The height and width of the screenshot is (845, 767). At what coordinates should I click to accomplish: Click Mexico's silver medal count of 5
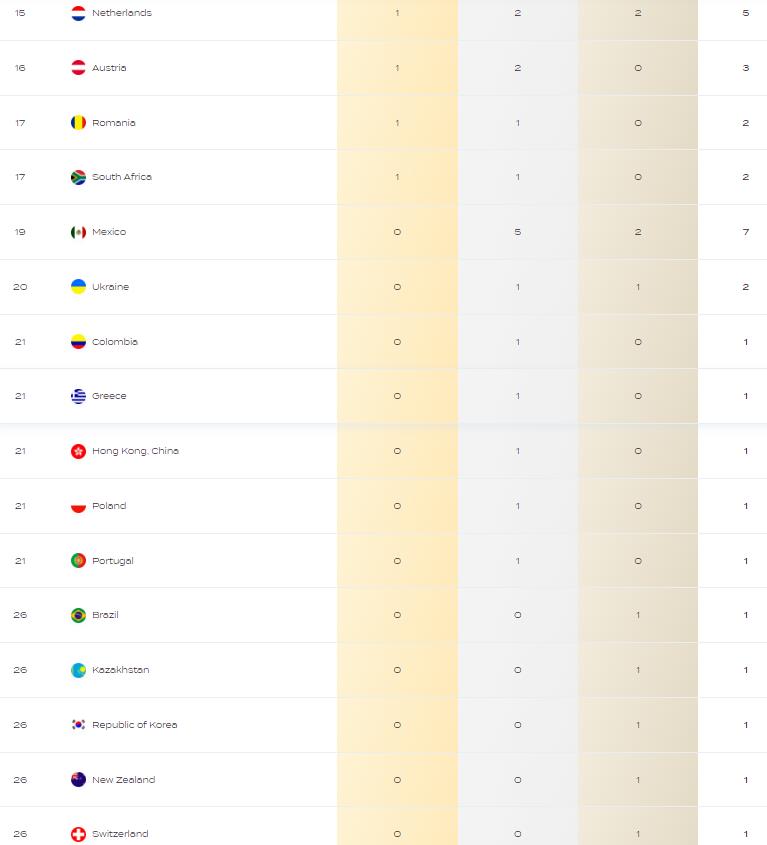(x=517, y=232)
